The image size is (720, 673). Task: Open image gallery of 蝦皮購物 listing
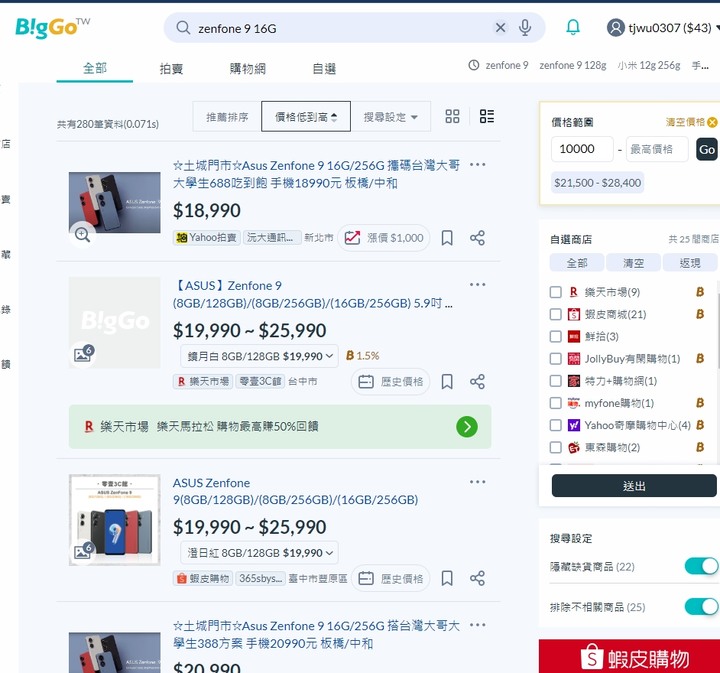point(84,550)
